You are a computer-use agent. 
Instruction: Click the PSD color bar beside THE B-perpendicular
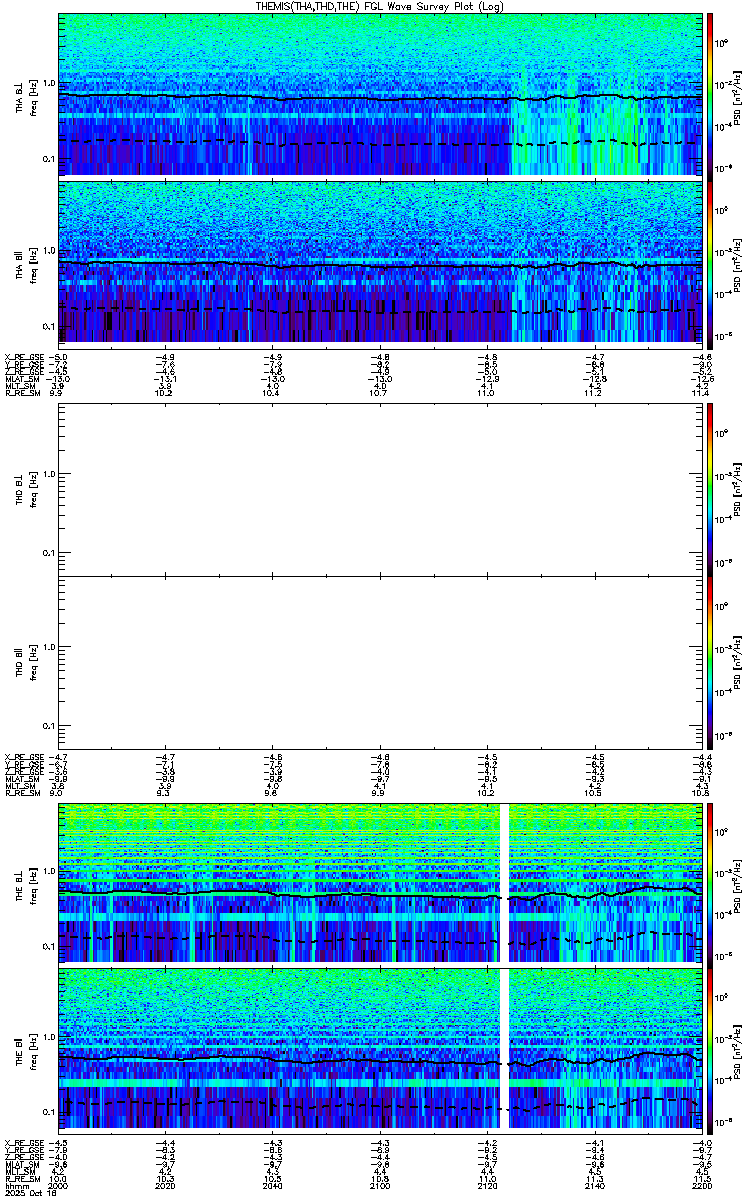click(x=710, y=883)
